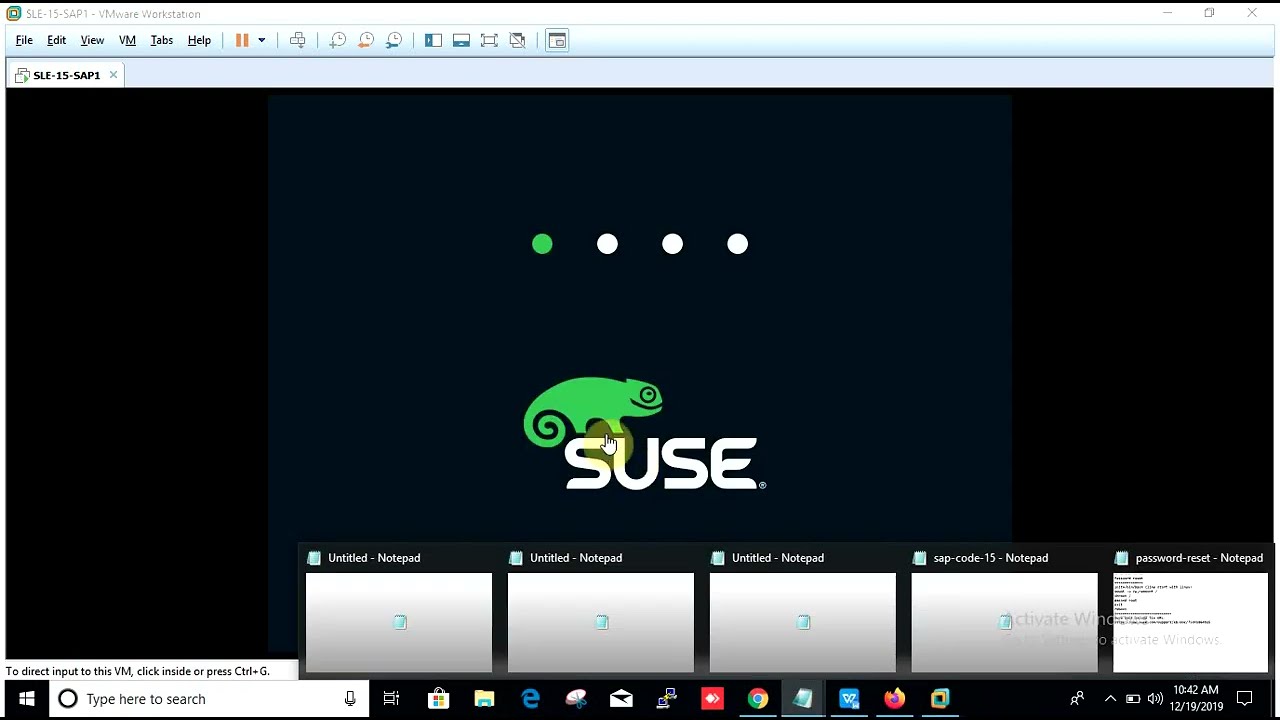Viewport: 1280px width, 720px height.
Task: Open the snapshot manager
Action: click(394, 40)
